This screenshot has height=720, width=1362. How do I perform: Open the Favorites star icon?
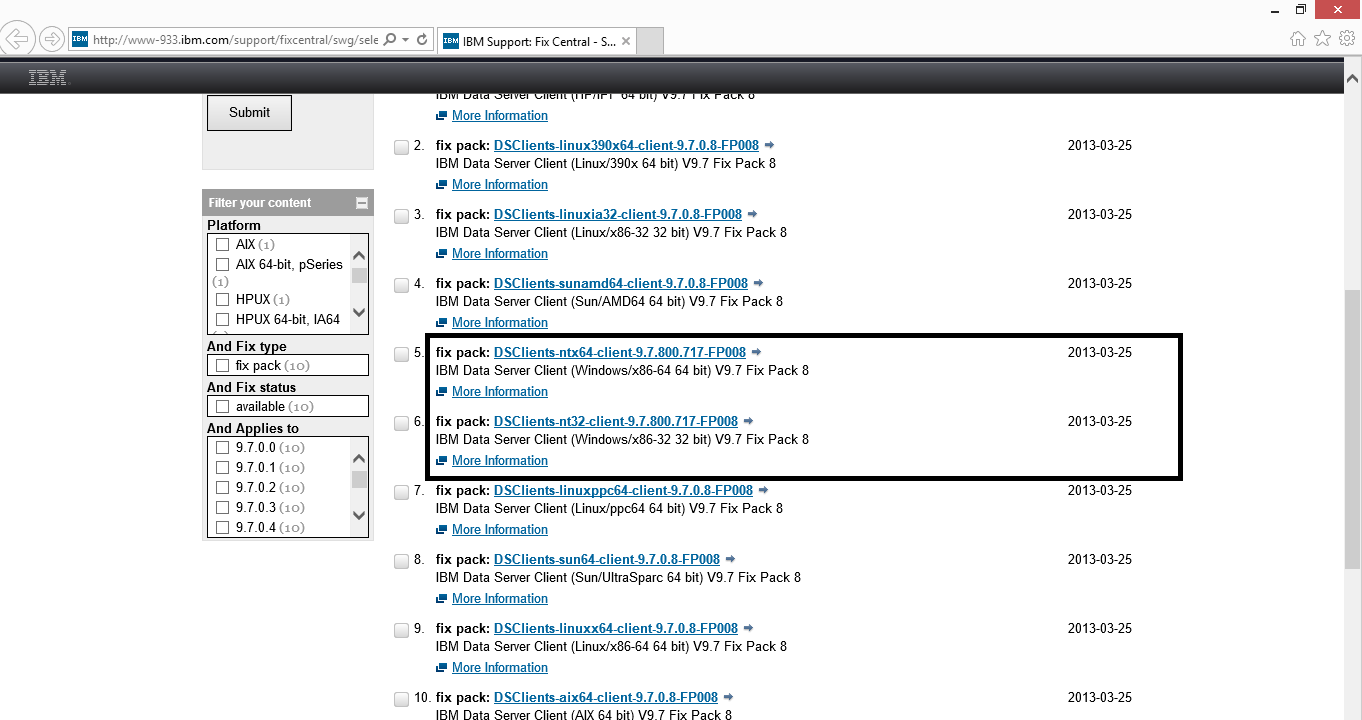1322,39
